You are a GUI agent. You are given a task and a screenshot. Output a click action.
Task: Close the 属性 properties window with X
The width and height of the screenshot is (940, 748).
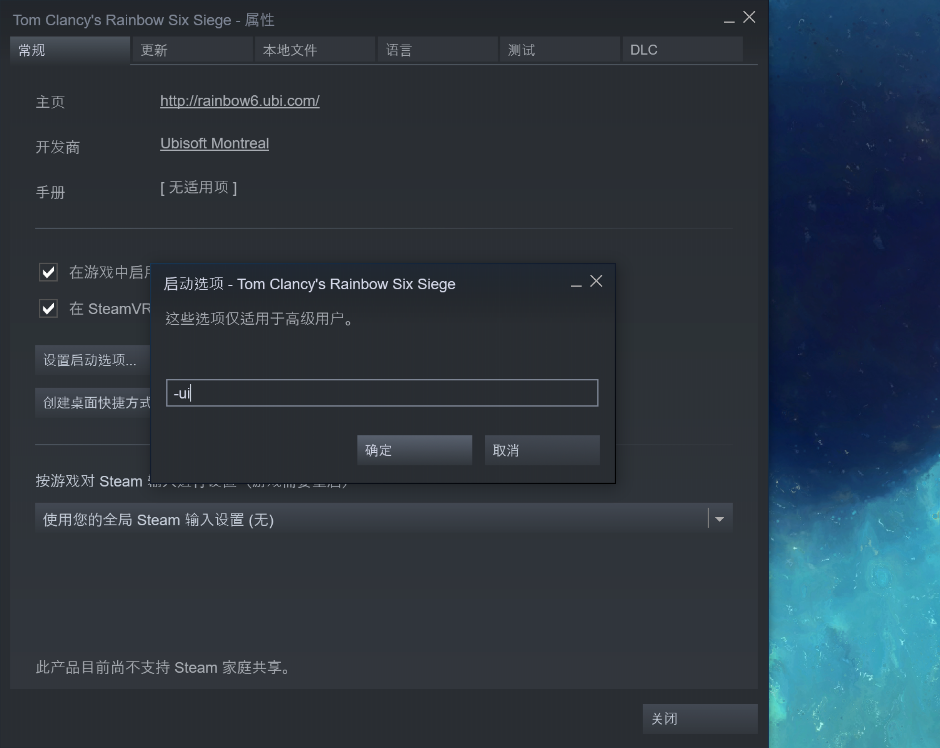[749, 17]
